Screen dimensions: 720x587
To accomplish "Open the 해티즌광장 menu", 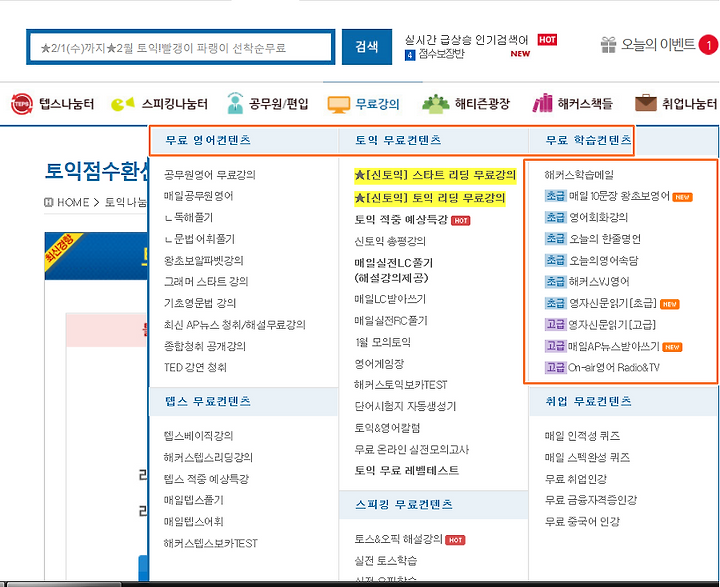I will point(482,104).
